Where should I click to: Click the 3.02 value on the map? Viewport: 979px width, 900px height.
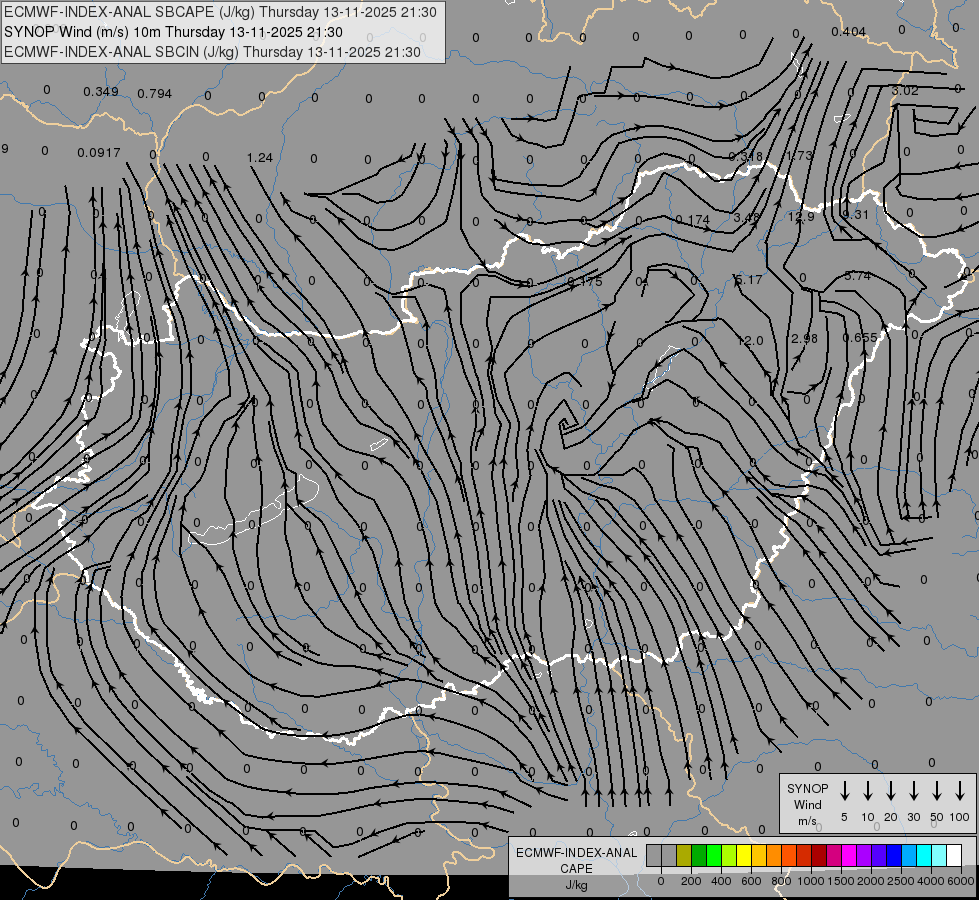coord(905,91)
